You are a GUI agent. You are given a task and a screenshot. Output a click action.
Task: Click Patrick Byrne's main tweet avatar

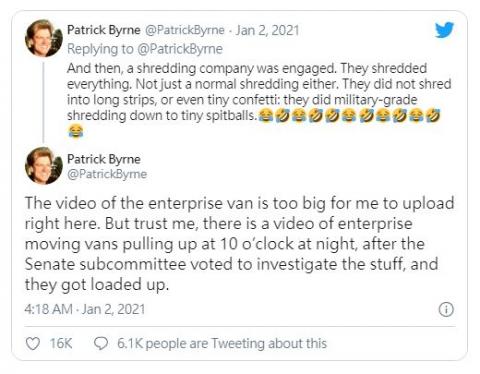44,166
